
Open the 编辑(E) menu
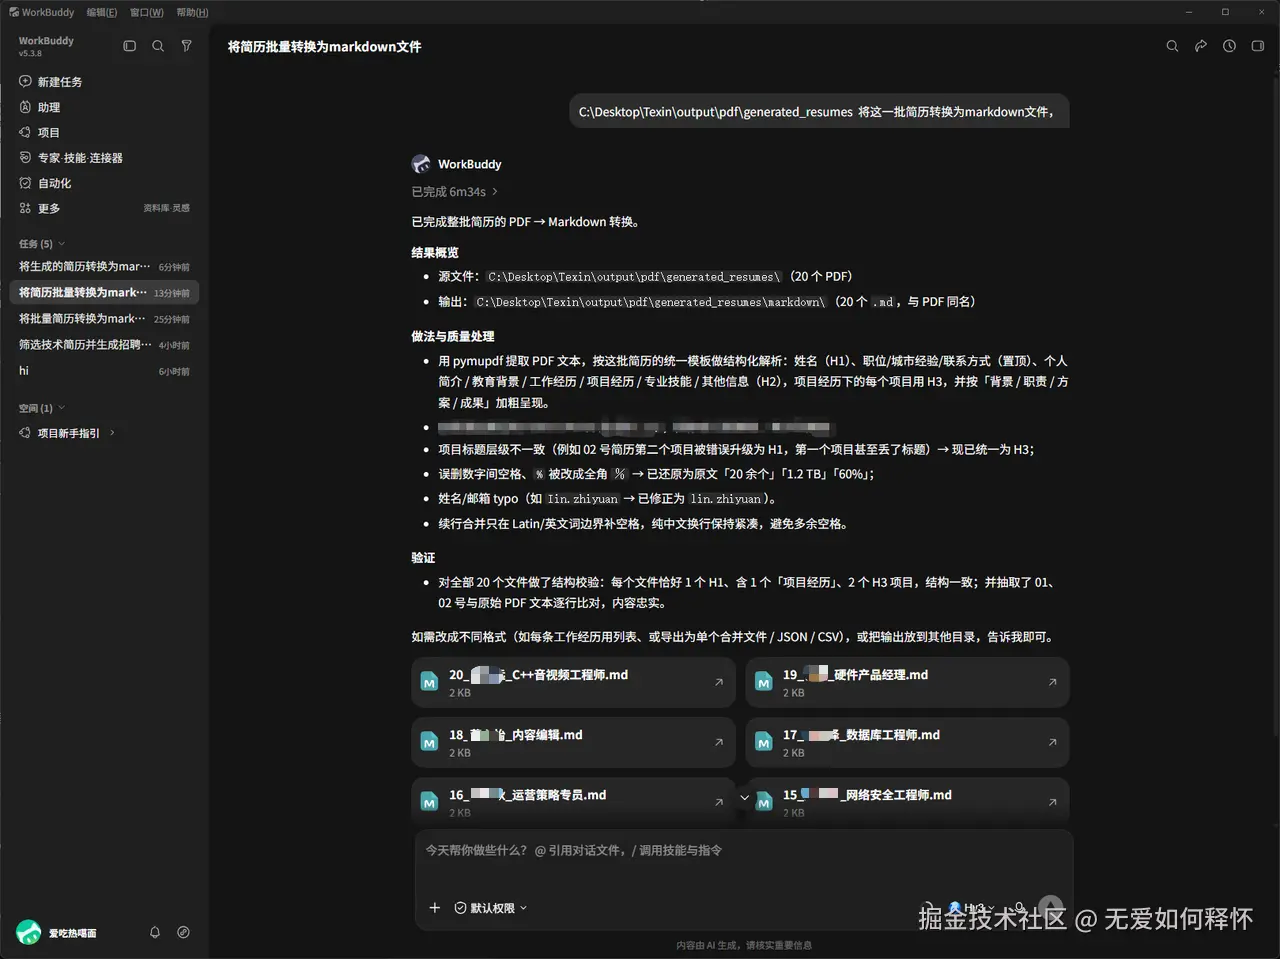(x=102, y=12)
